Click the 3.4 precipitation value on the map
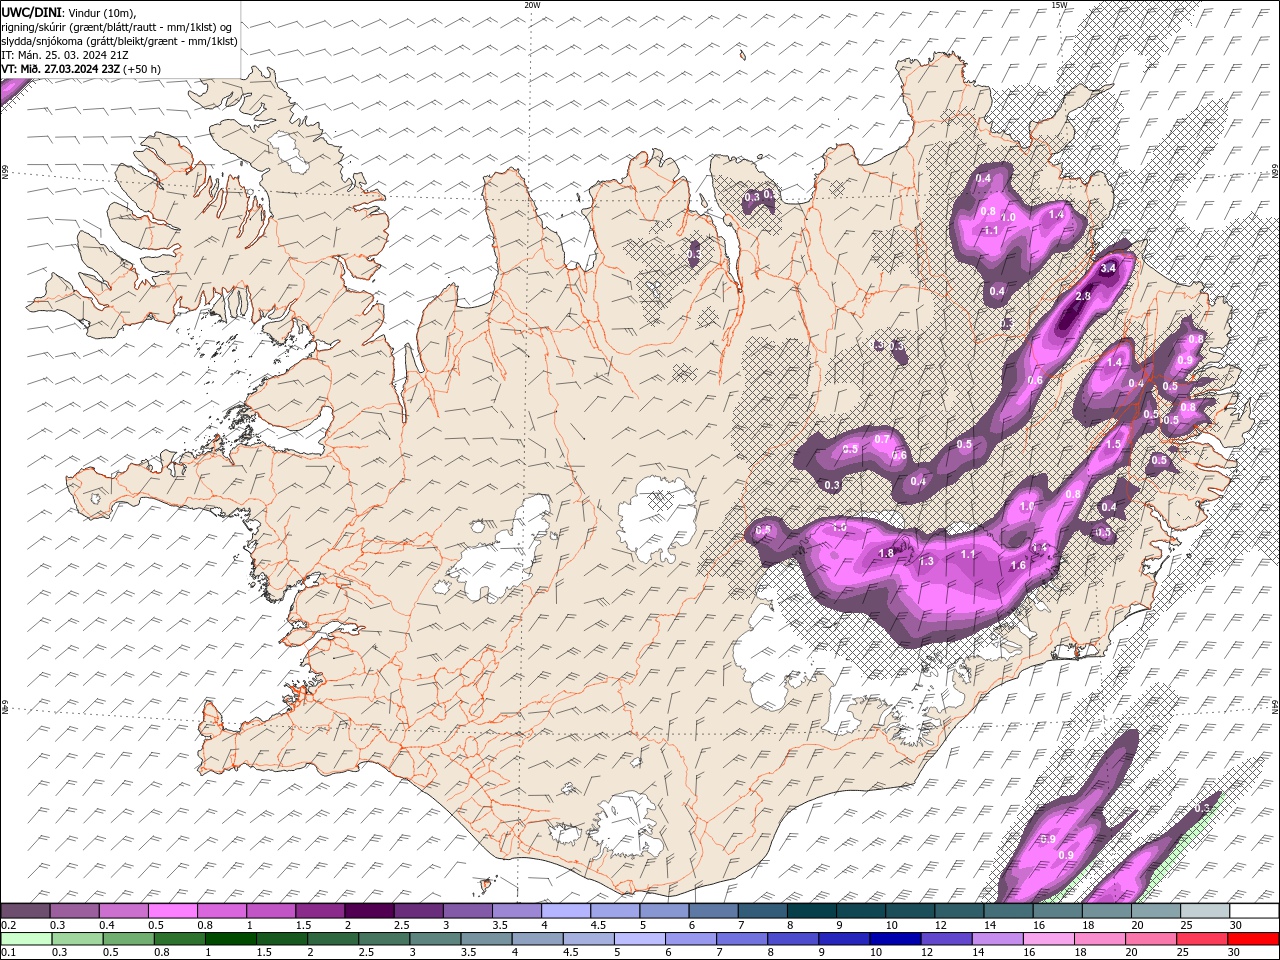Screen dimensions: 1280x960 coord(1108,269)
